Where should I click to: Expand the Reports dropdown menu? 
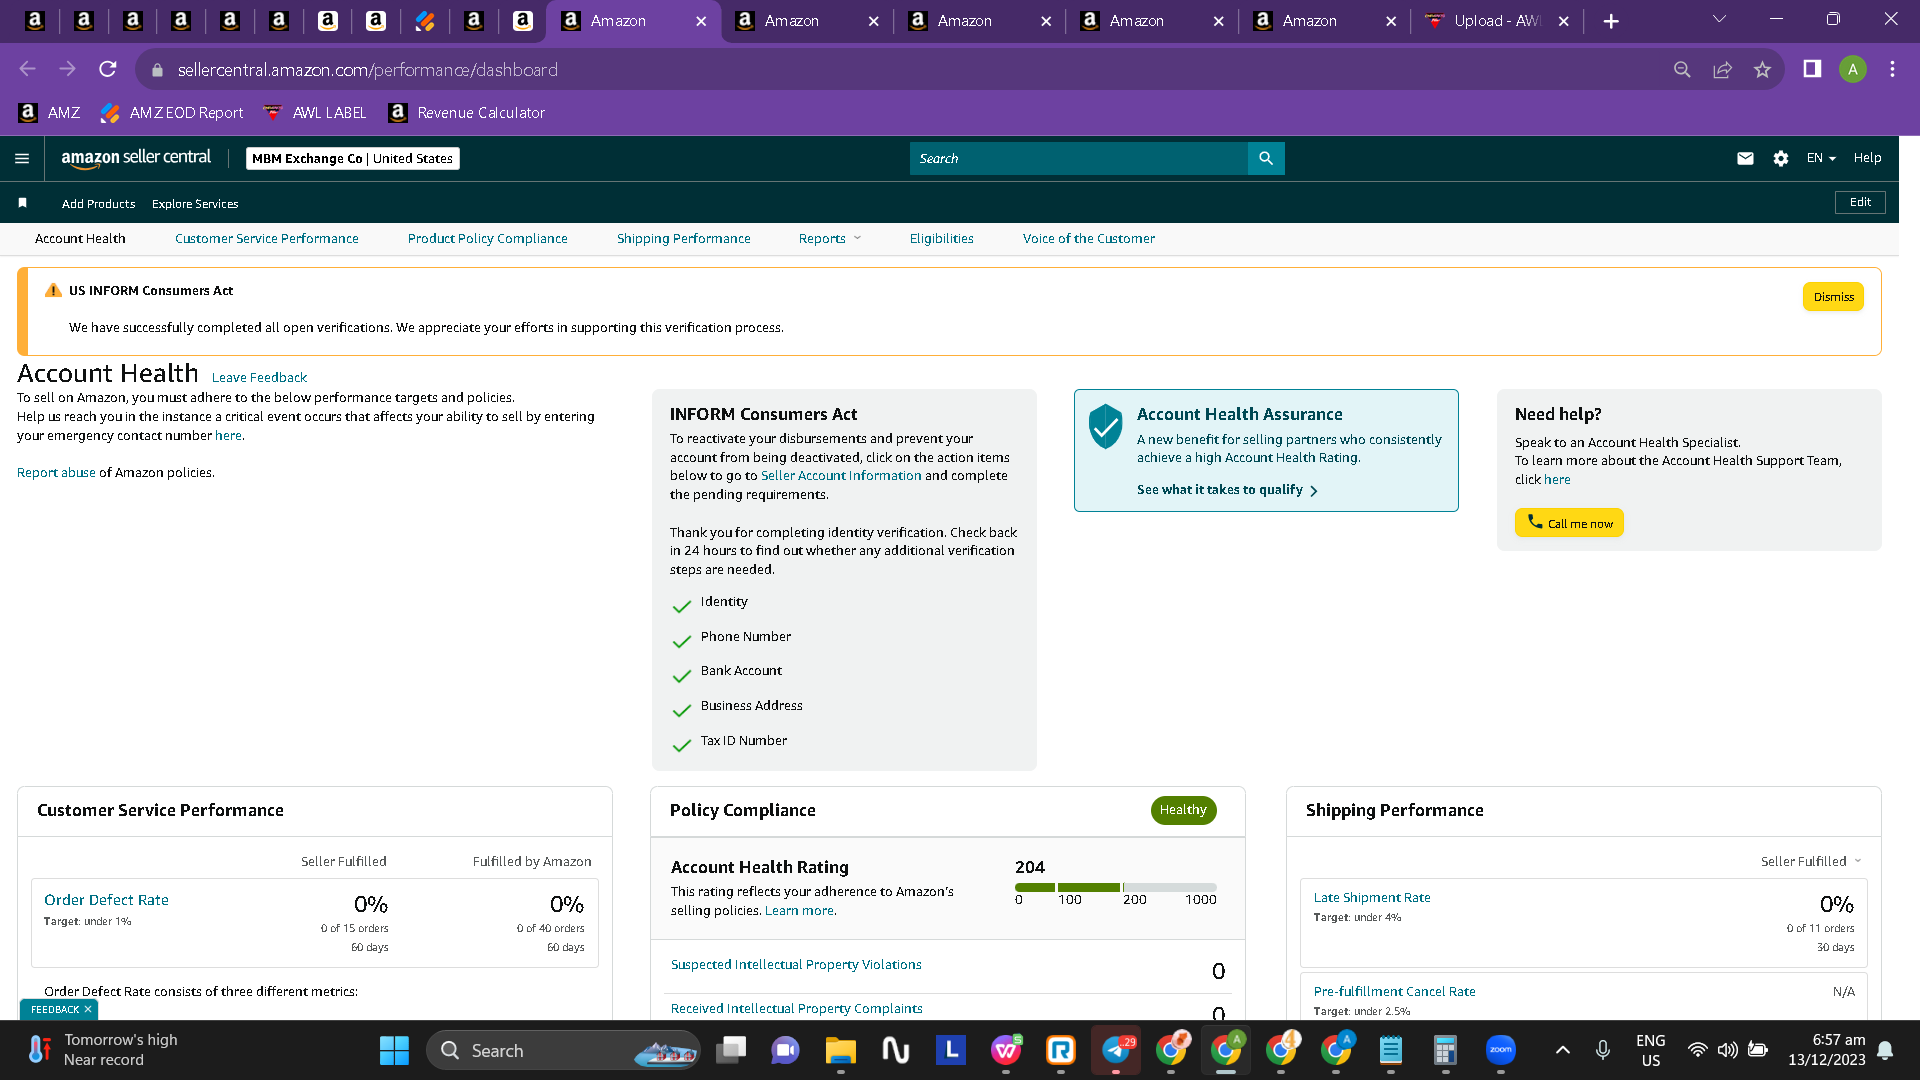830,238
